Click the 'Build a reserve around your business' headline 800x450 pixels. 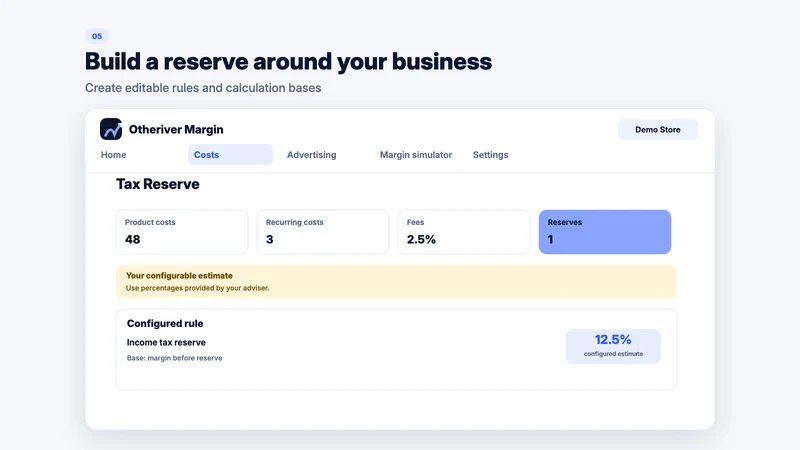[x=288, y=62]
